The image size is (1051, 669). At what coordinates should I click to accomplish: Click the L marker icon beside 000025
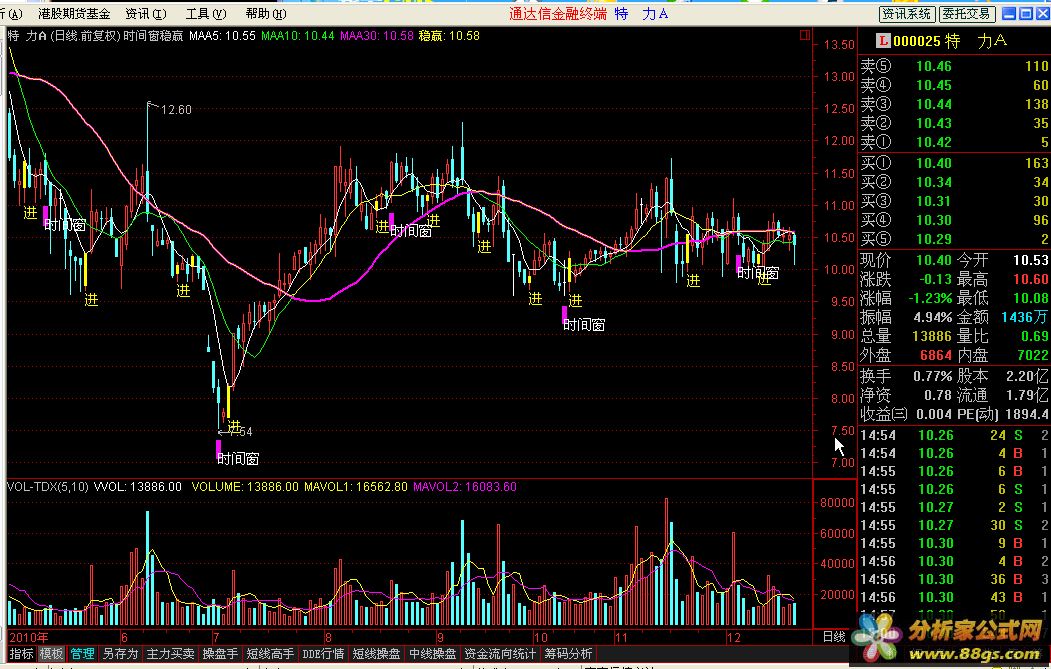point(883,42)
